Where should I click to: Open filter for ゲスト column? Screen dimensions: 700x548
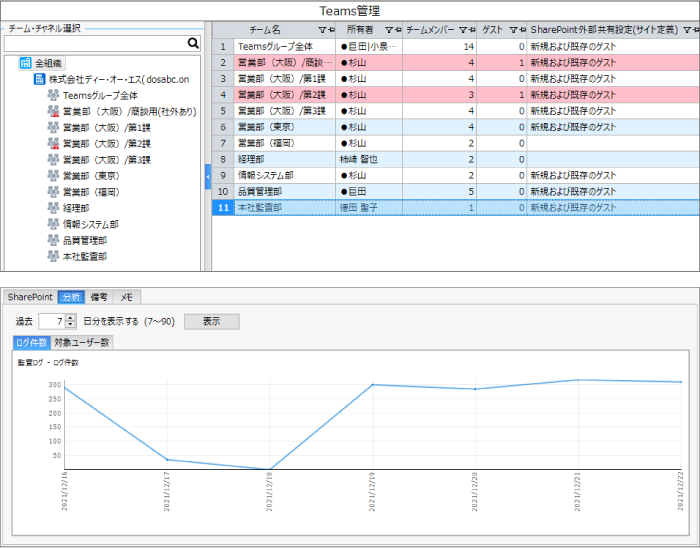pyautogui.click(x=513, y=30)
